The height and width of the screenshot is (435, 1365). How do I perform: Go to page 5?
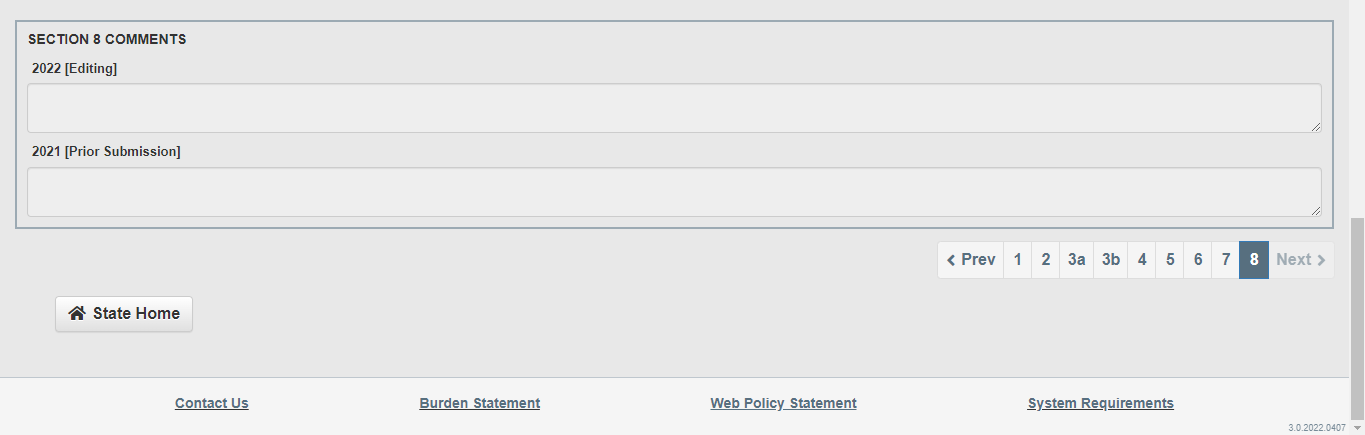coord(1169,260)
